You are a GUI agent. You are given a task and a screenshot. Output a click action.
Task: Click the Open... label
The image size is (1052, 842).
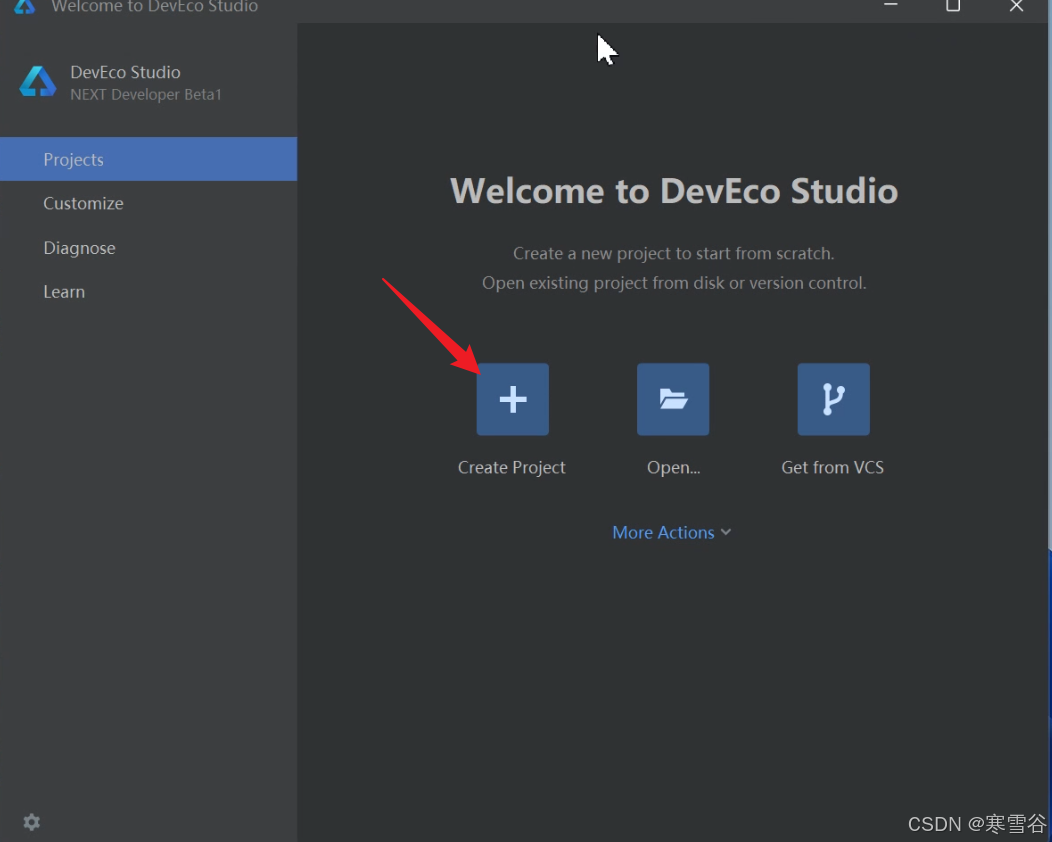[x=673, y=467]
